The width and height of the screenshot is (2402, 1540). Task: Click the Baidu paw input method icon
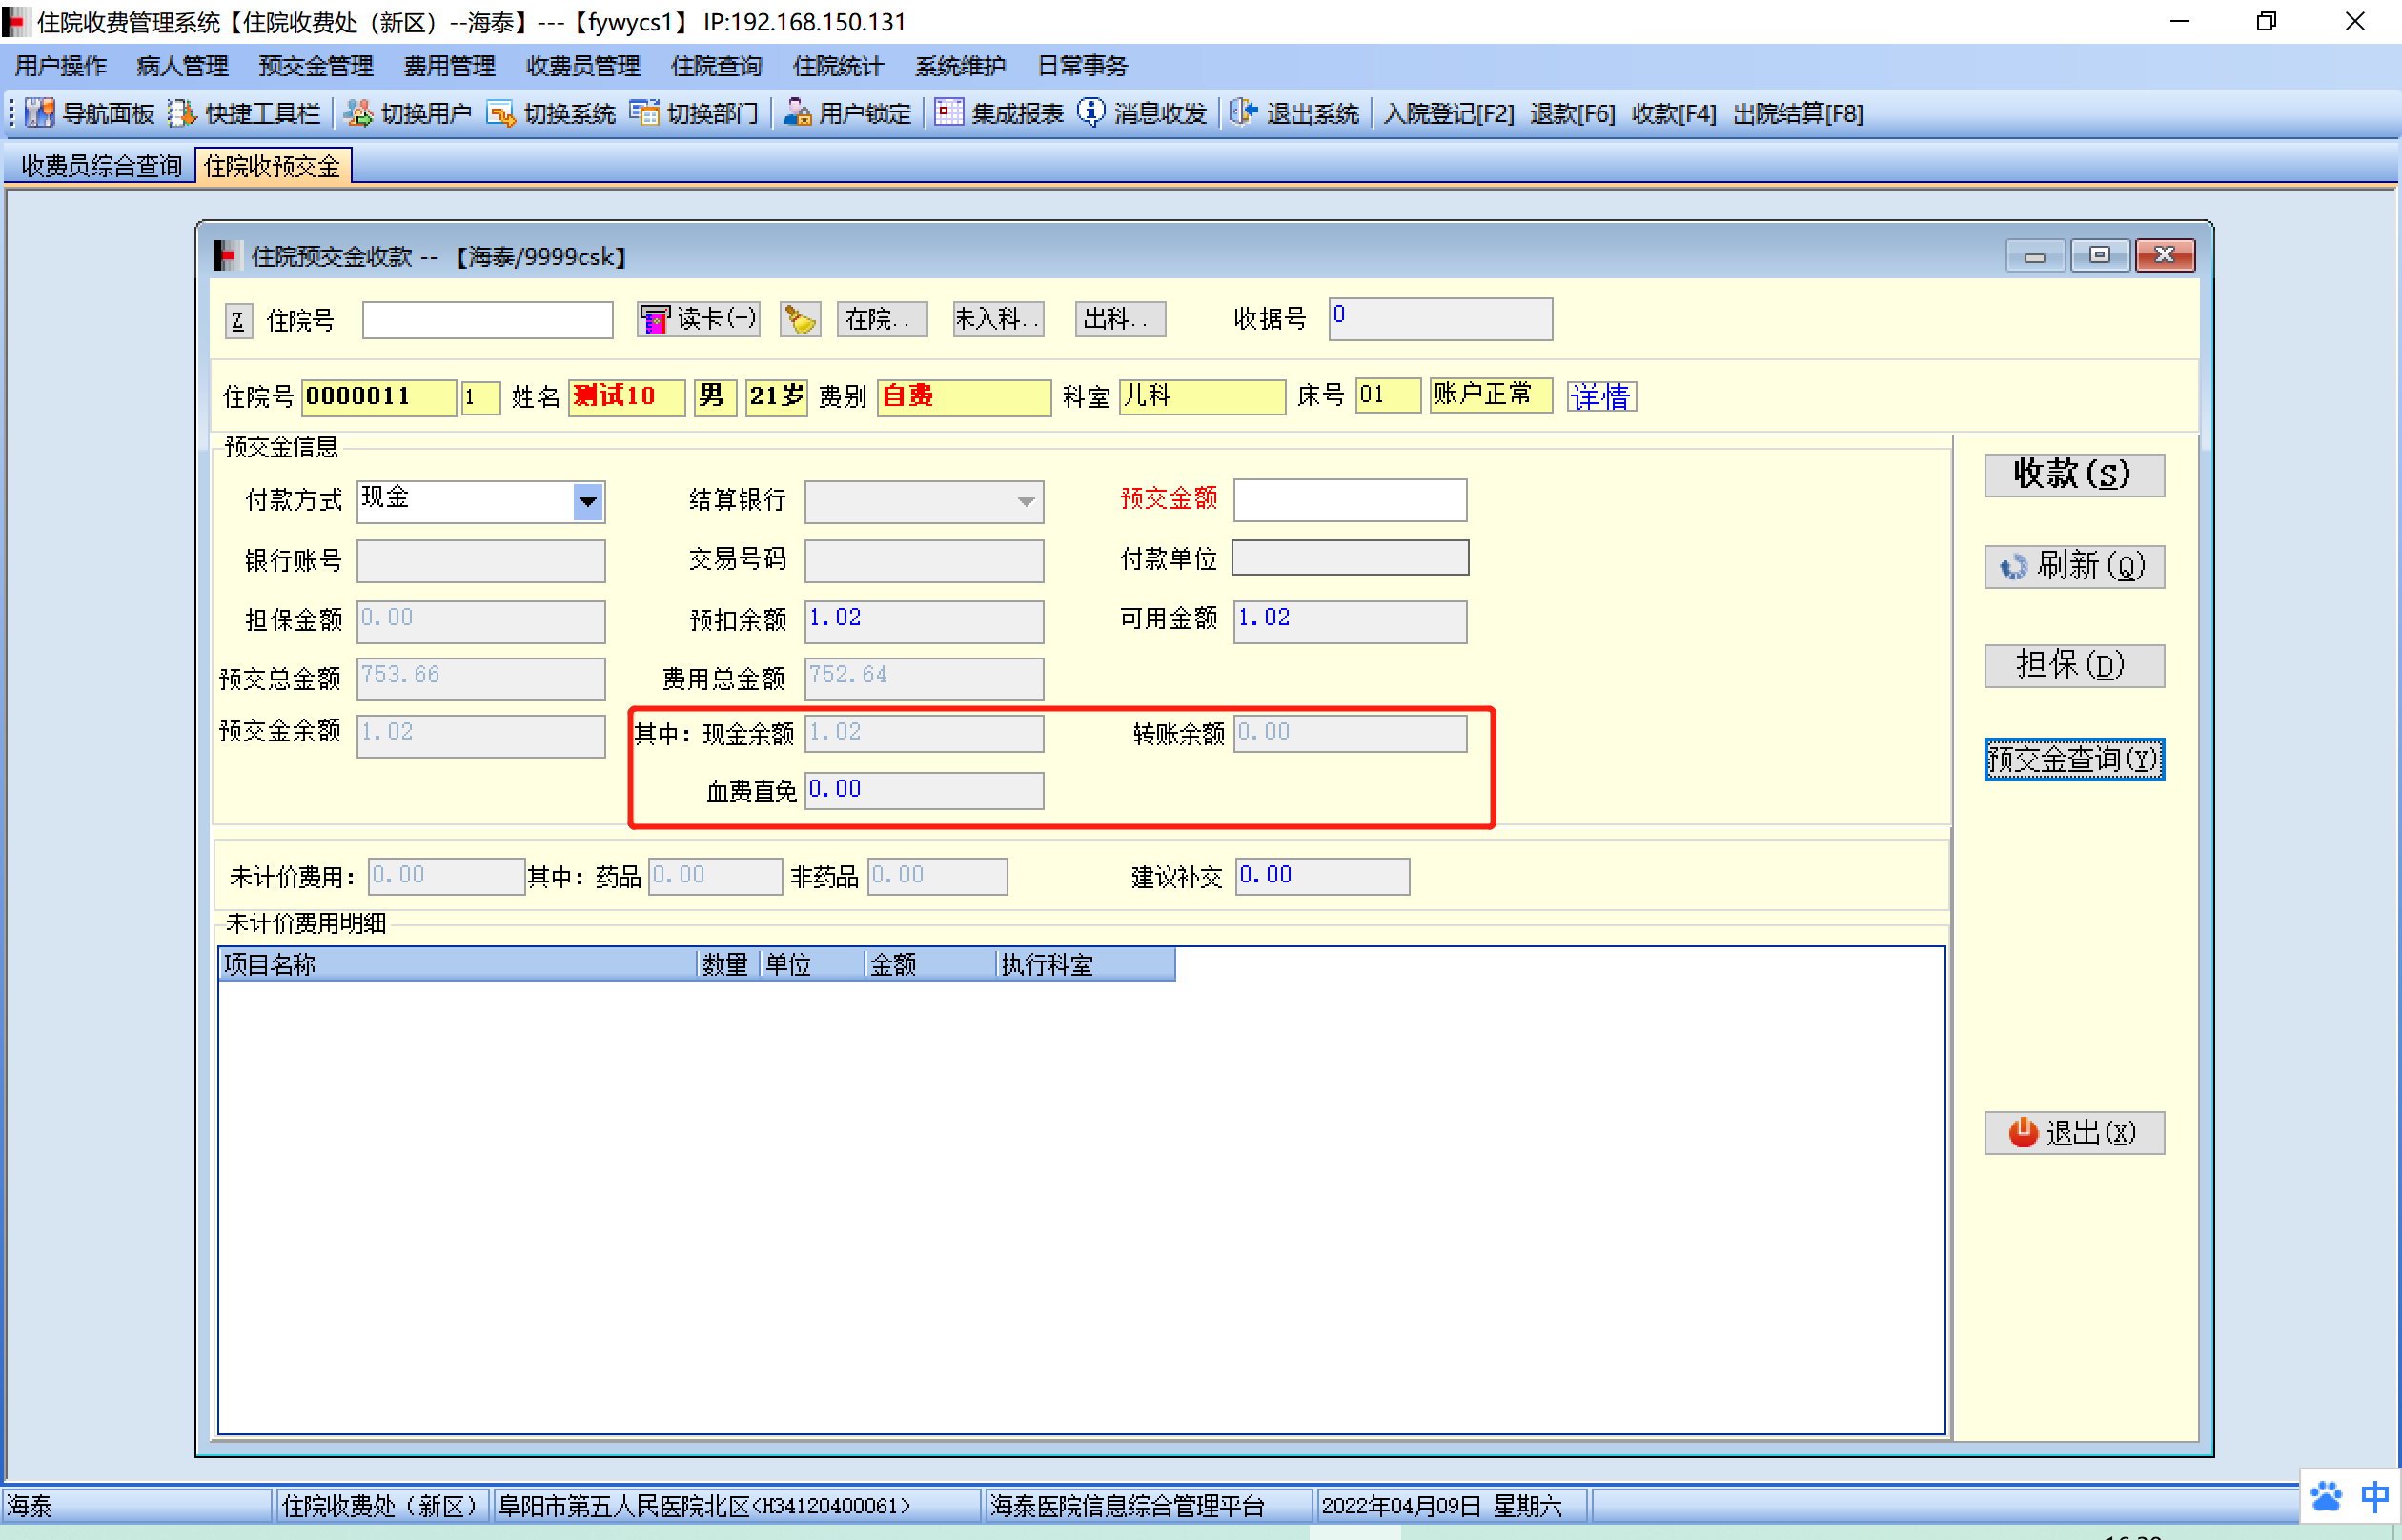point(2326,1497)
